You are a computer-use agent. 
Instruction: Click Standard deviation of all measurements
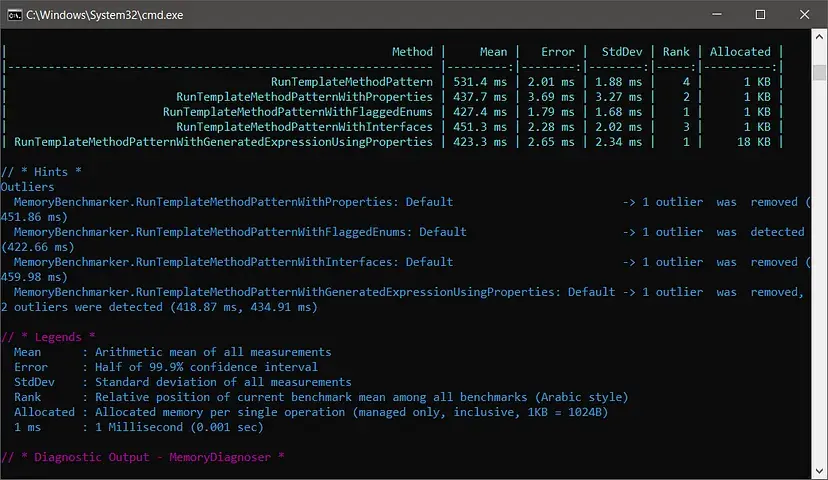point(223,382)
